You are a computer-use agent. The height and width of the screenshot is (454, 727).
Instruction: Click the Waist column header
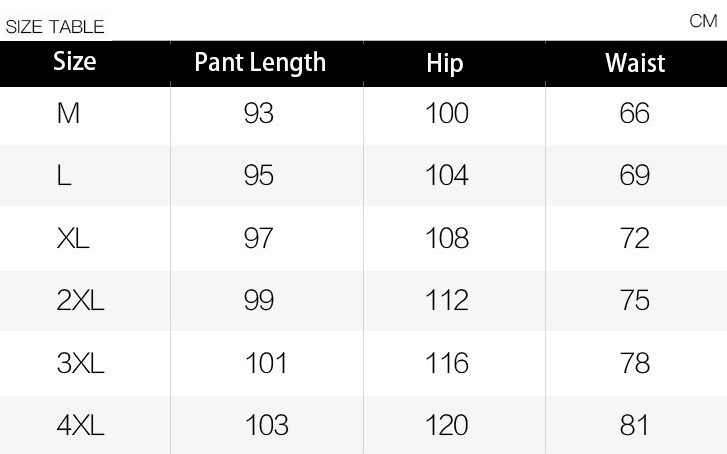click(635, 63)
